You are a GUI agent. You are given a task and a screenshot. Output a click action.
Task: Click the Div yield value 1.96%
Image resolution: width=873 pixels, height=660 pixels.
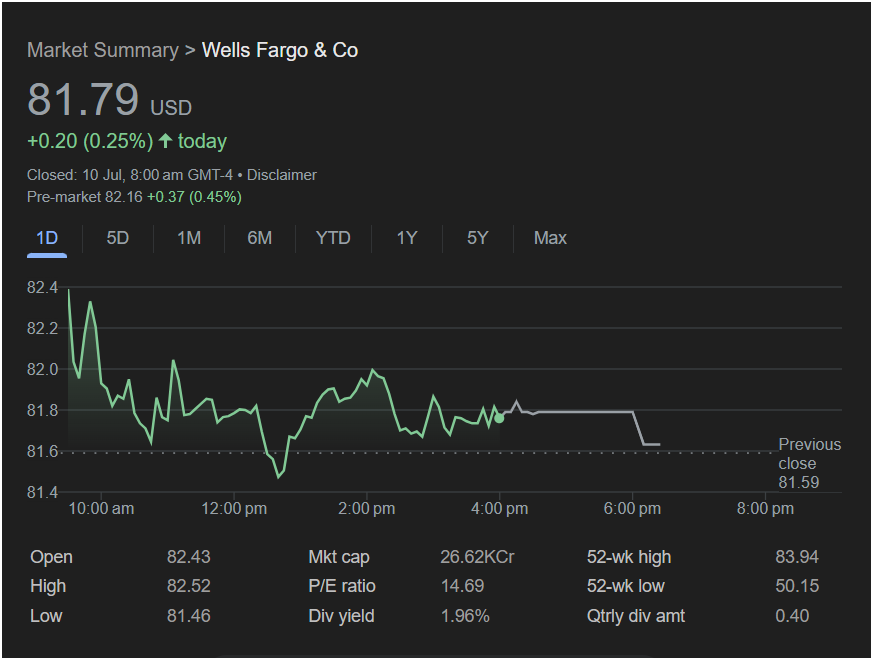pos(465,616)
